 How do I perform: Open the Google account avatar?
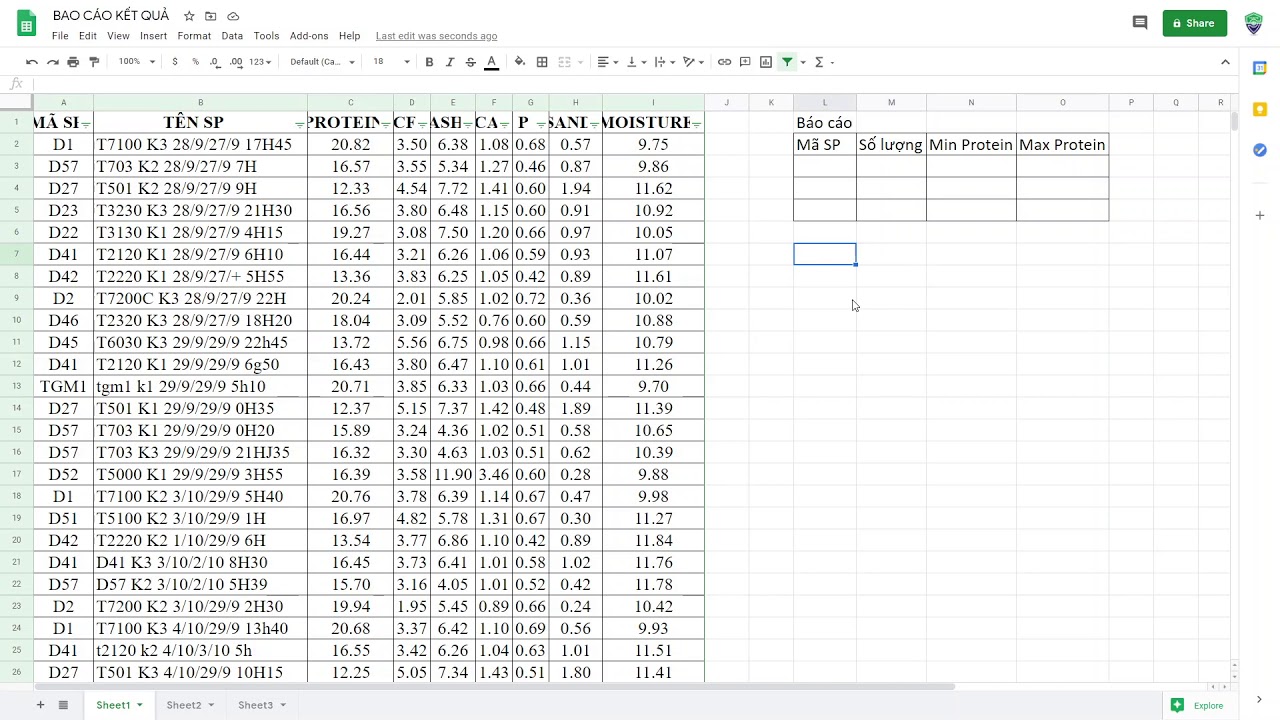click(1254, 23)
